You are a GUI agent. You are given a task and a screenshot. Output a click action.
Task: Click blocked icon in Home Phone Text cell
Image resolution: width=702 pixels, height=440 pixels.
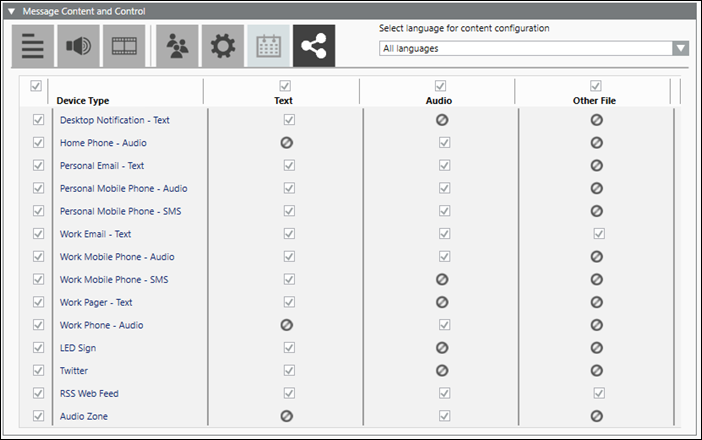pyautogui.click(x=286, y=143)
